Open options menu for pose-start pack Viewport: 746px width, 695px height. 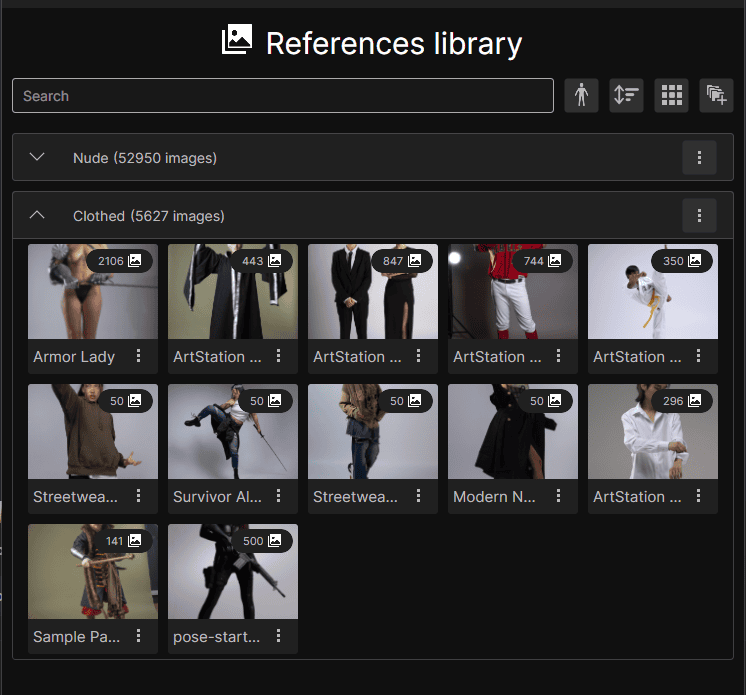[279, 637]
